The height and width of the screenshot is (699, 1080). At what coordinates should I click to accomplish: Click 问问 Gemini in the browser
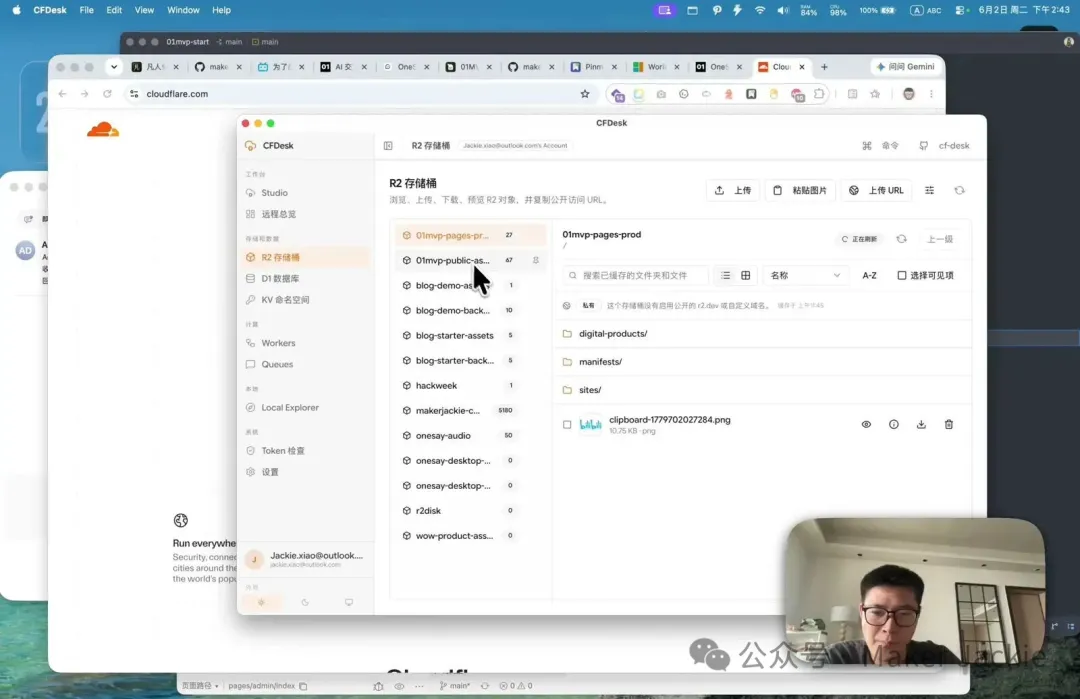coord(904,67)
